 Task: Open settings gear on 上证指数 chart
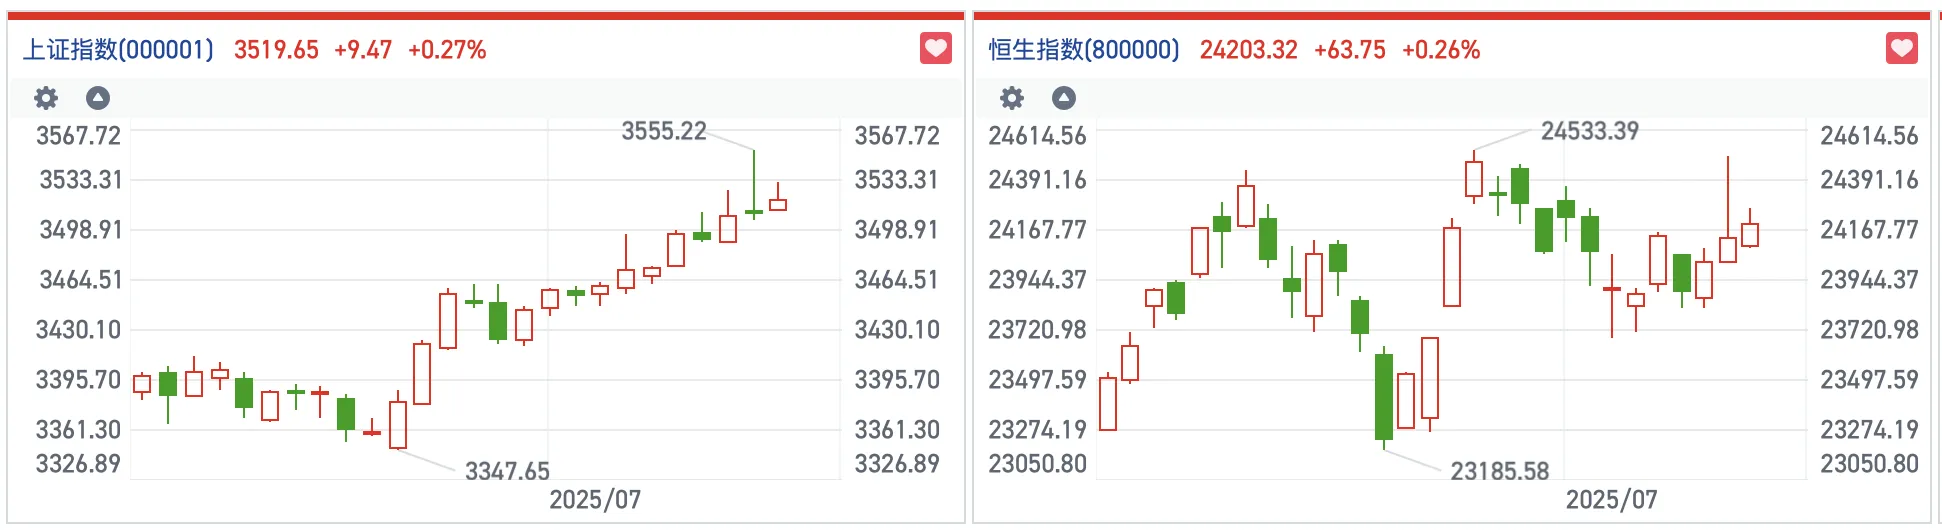pyautogui.click(x=46, y=98)
